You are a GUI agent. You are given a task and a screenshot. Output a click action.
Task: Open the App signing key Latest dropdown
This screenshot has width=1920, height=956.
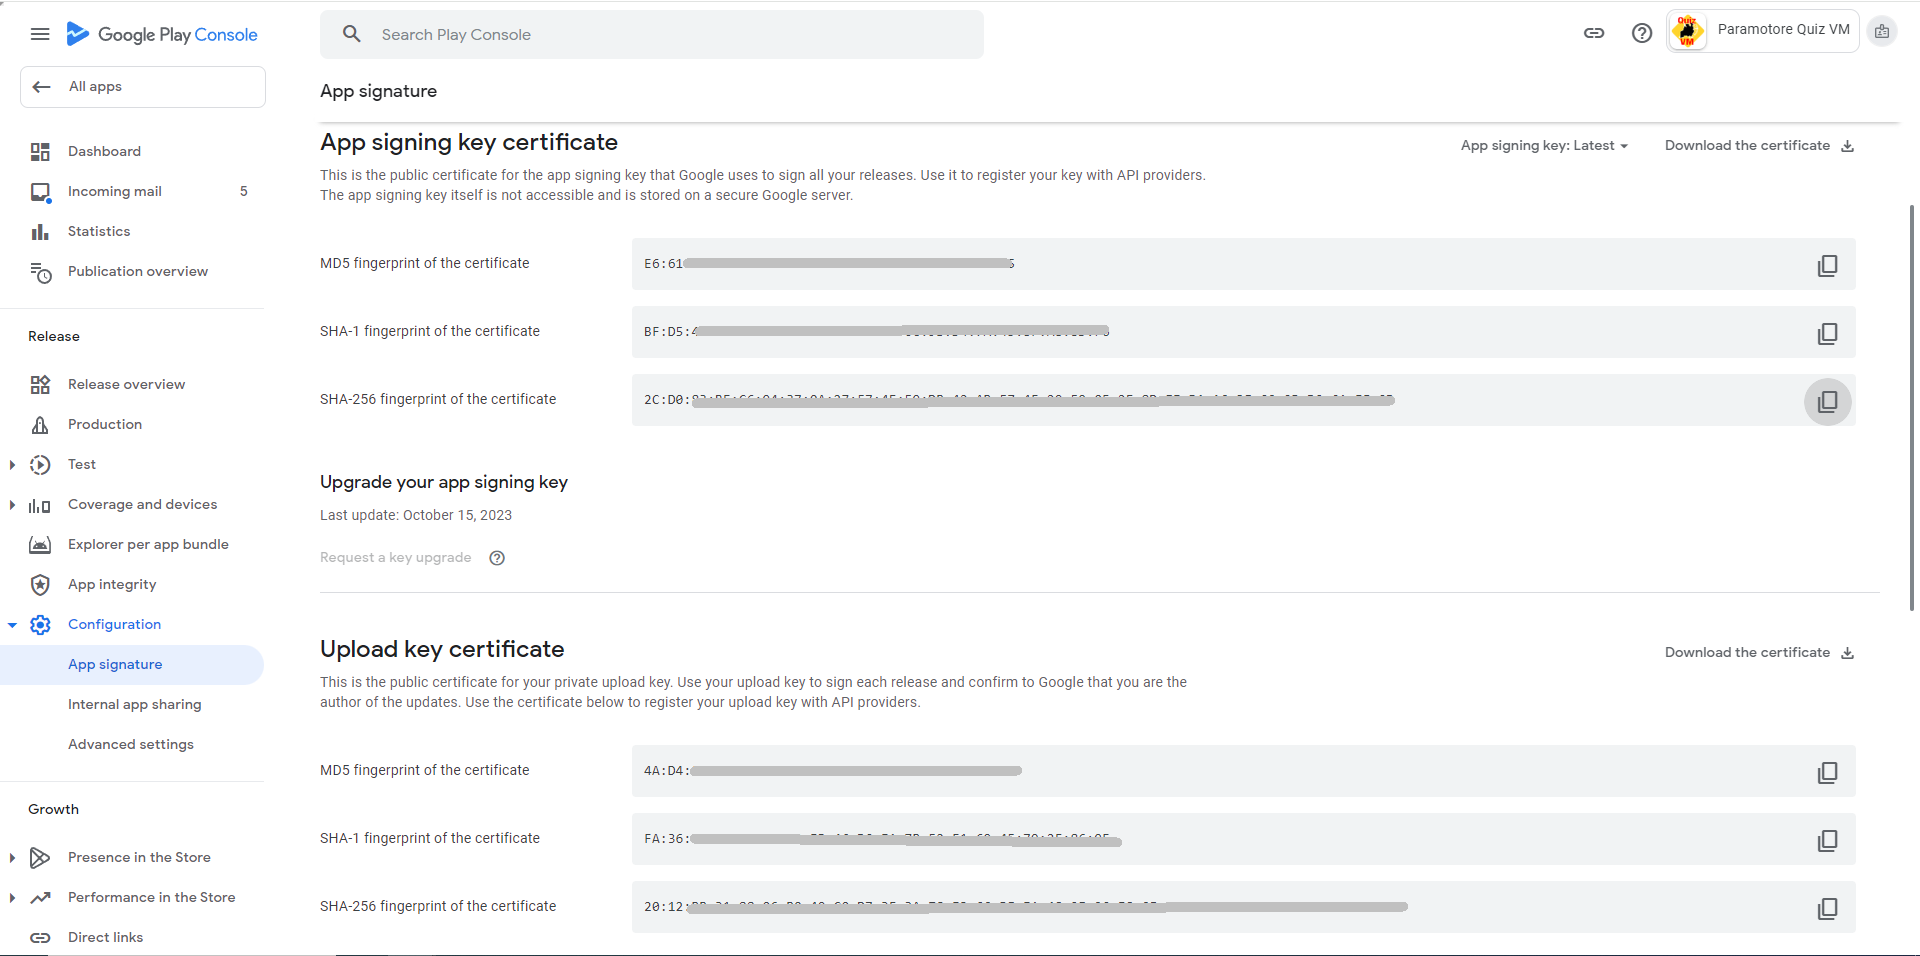[x=1544, y=146]
